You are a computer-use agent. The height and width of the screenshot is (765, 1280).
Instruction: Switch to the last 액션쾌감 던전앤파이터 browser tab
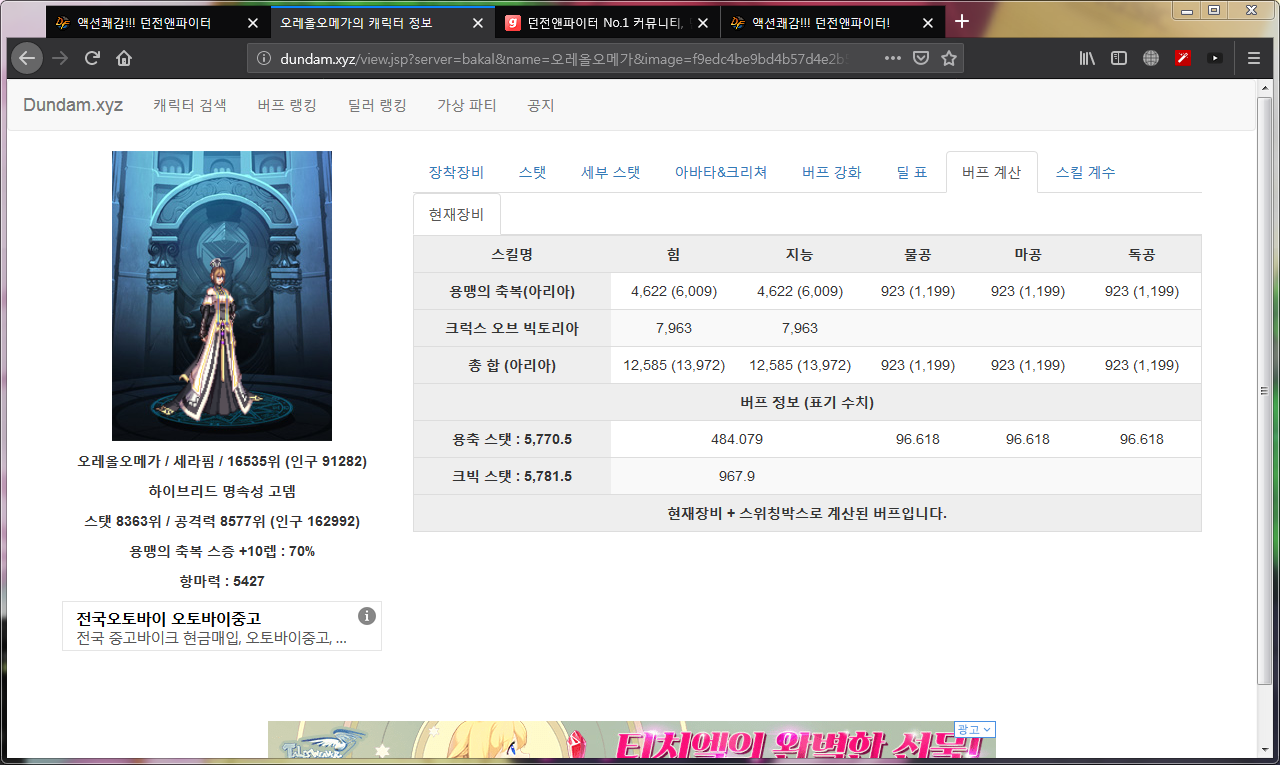[833, 22]
